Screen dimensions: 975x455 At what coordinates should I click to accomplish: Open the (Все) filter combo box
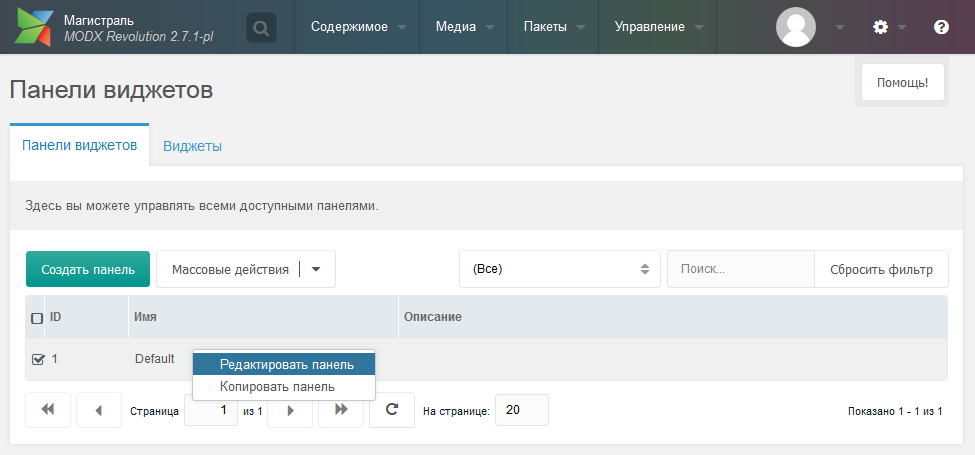(559, 269)
